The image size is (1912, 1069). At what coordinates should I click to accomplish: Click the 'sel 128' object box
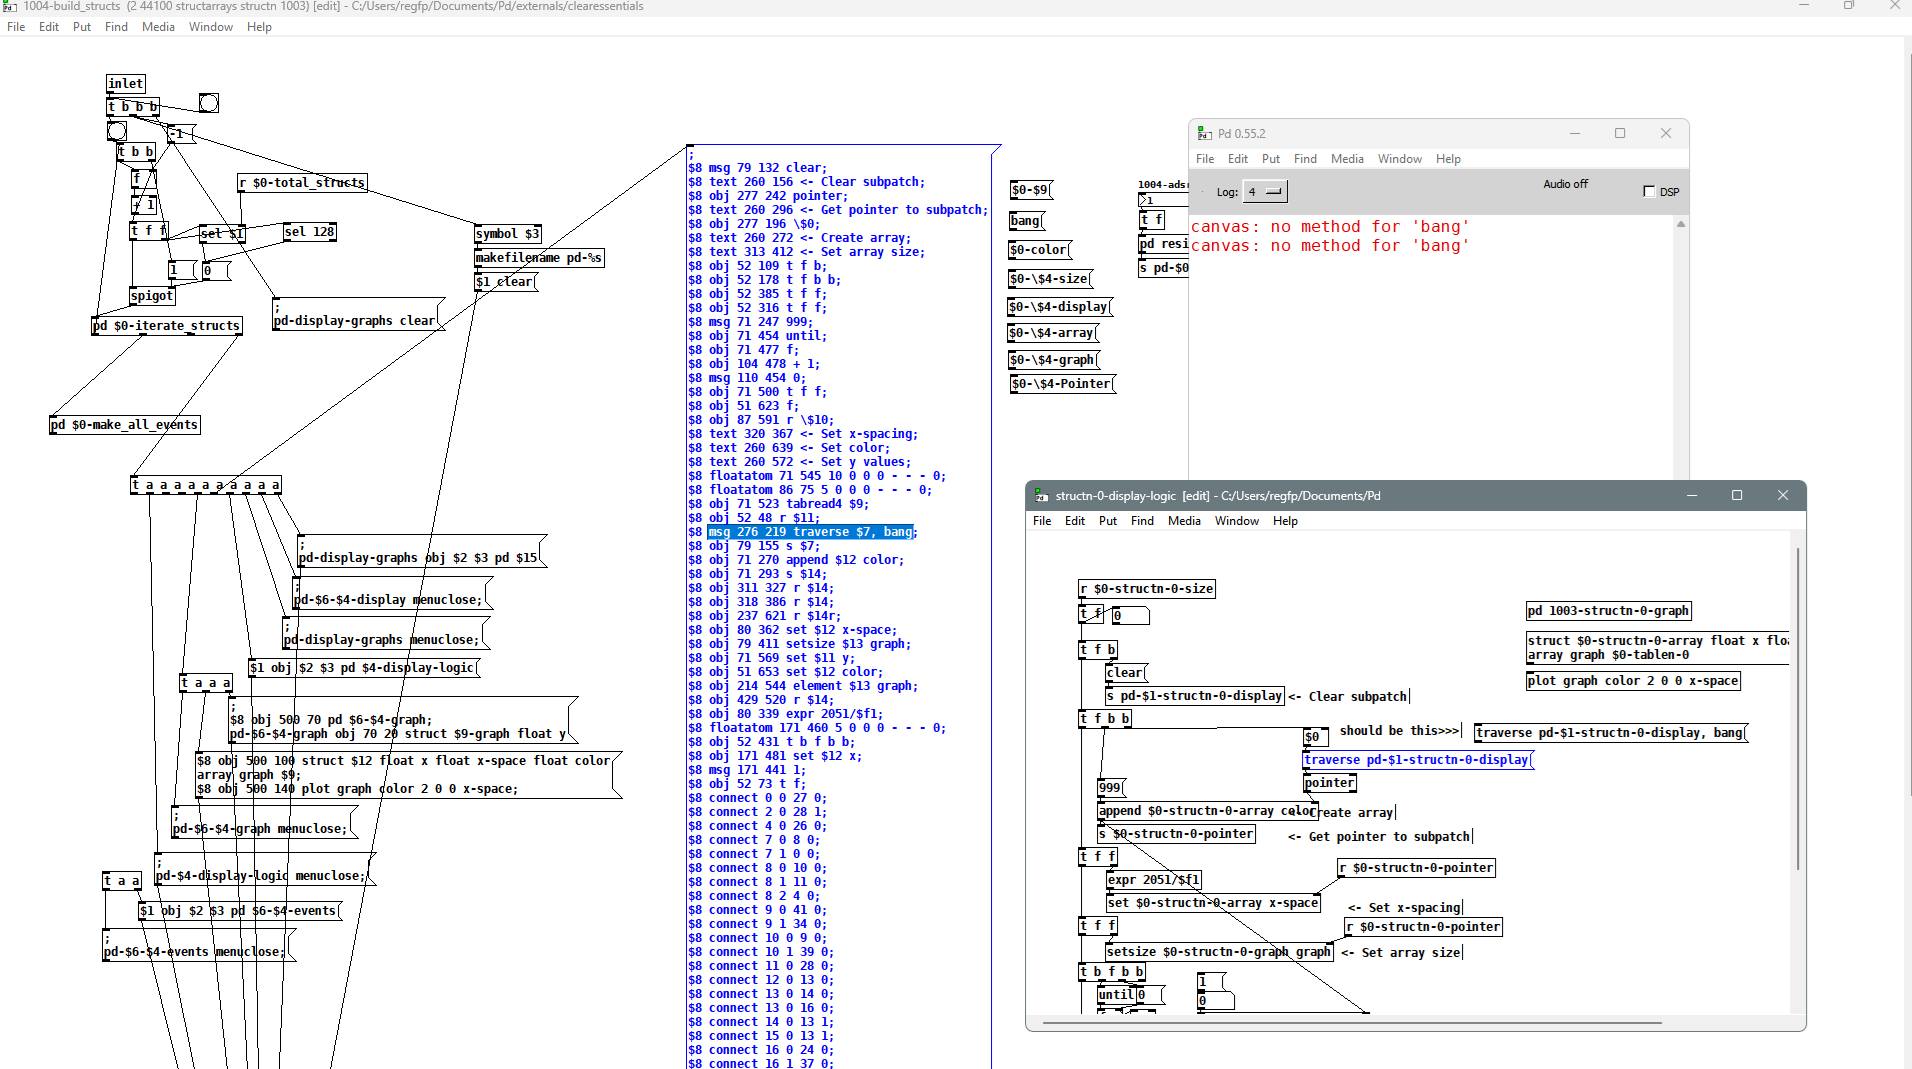309,232
